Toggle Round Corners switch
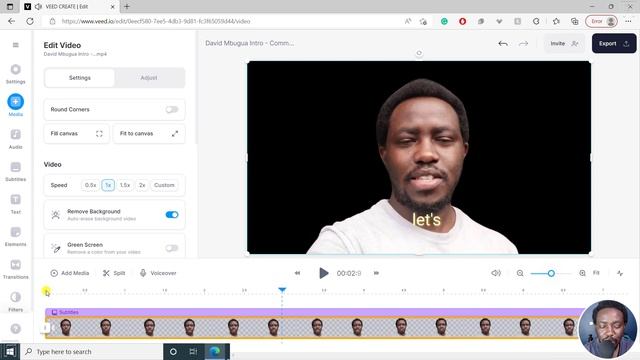This screenshot has width=640, height=360. pos(172,109)
